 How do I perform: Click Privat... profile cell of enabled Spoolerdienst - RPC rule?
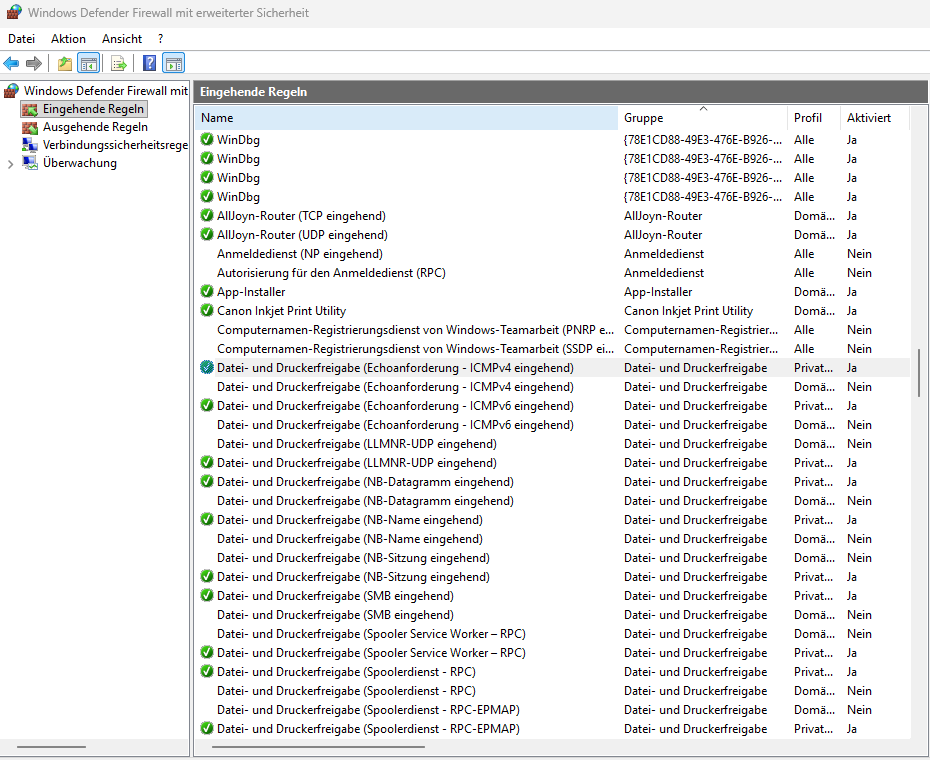coord(813,672)
